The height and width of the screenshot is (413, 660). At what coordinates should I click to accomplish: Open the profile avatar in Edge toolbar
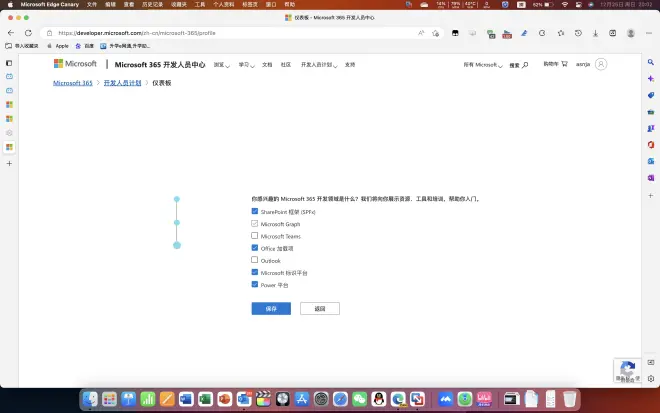tap(631, 33)
